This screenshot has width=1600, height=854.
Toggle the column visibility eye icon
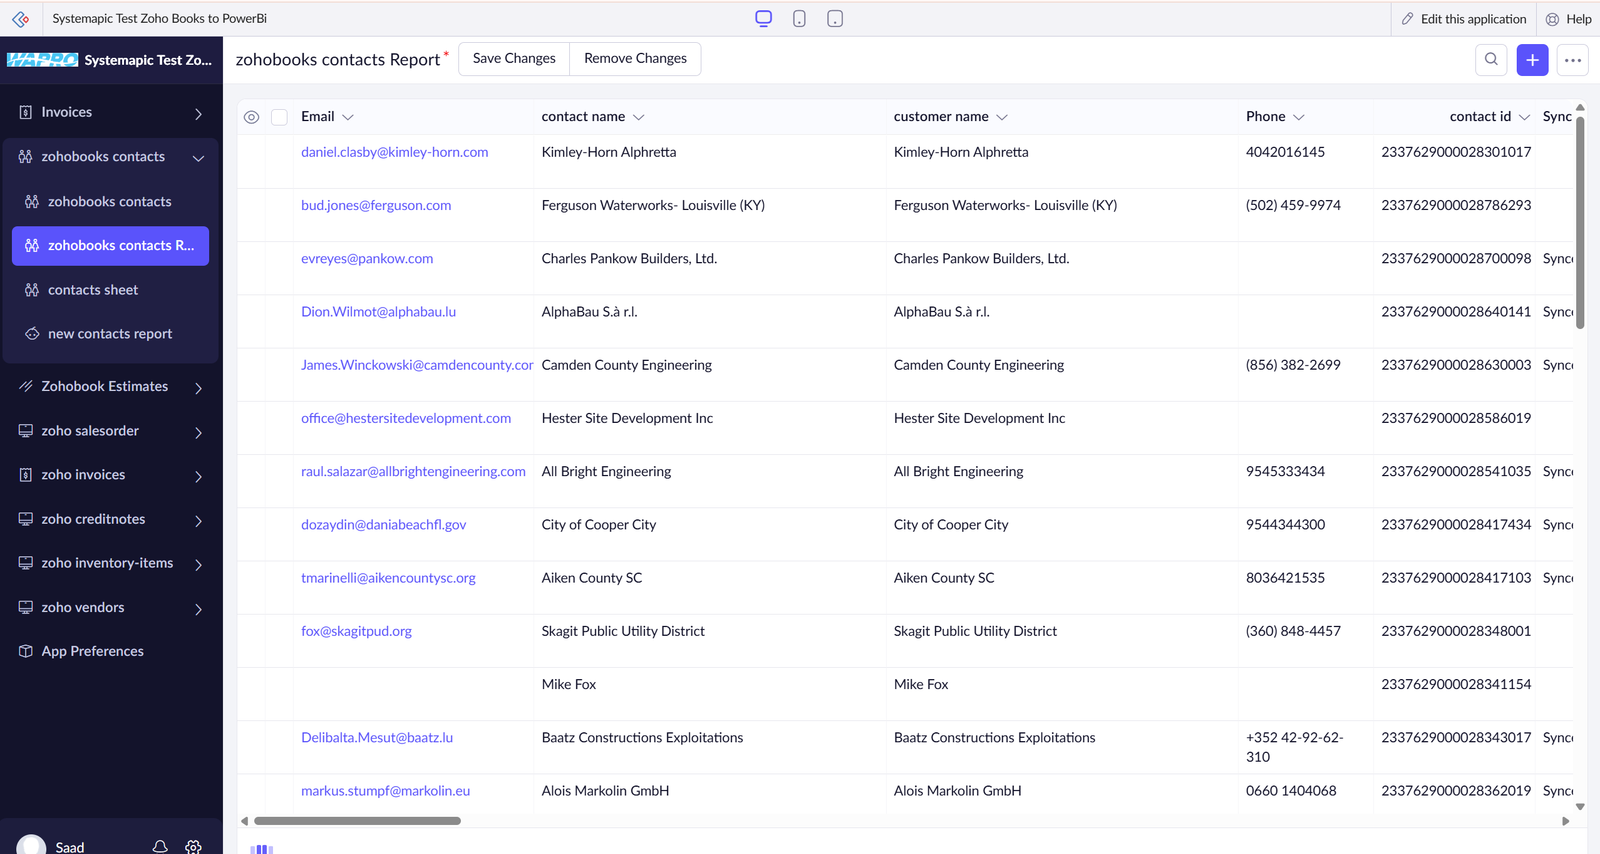point(252,117)
